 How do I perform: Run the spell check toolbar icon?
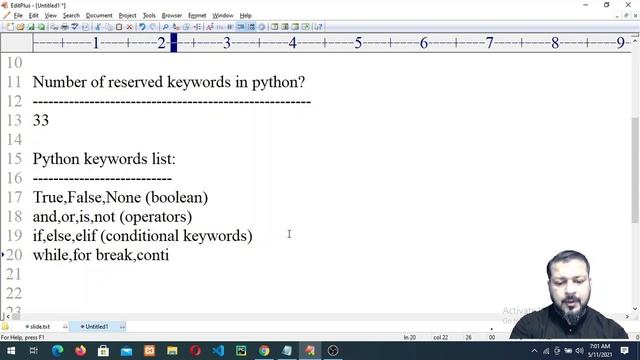(x=75, y=27)
